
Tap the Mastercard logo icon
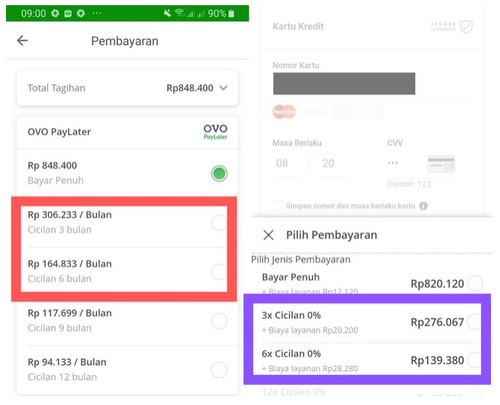pyautogui.click(x=284, y=112)
